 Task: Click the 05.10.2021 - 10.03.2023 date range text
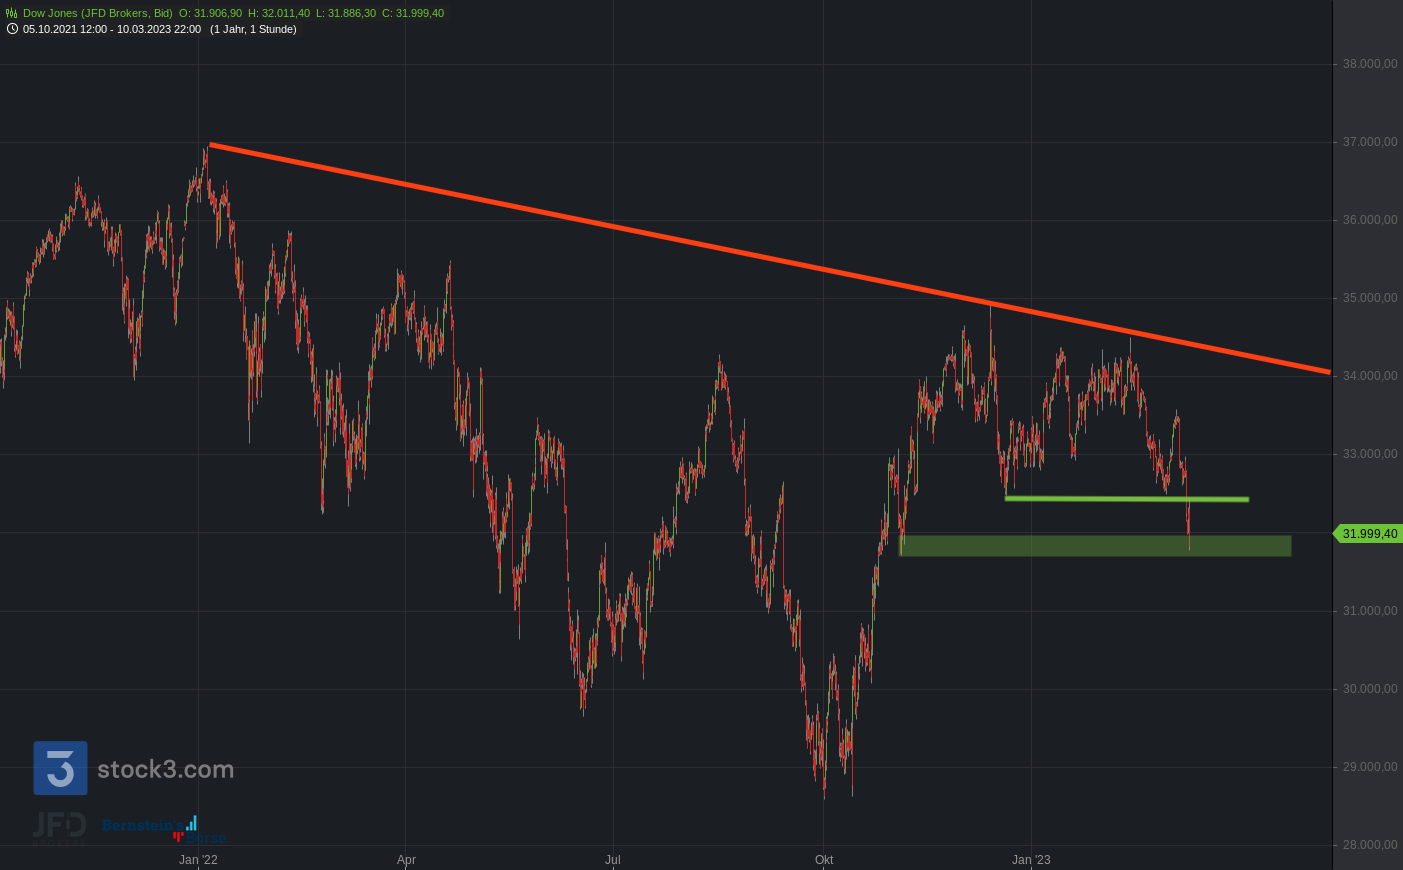[x=112, y=29]
